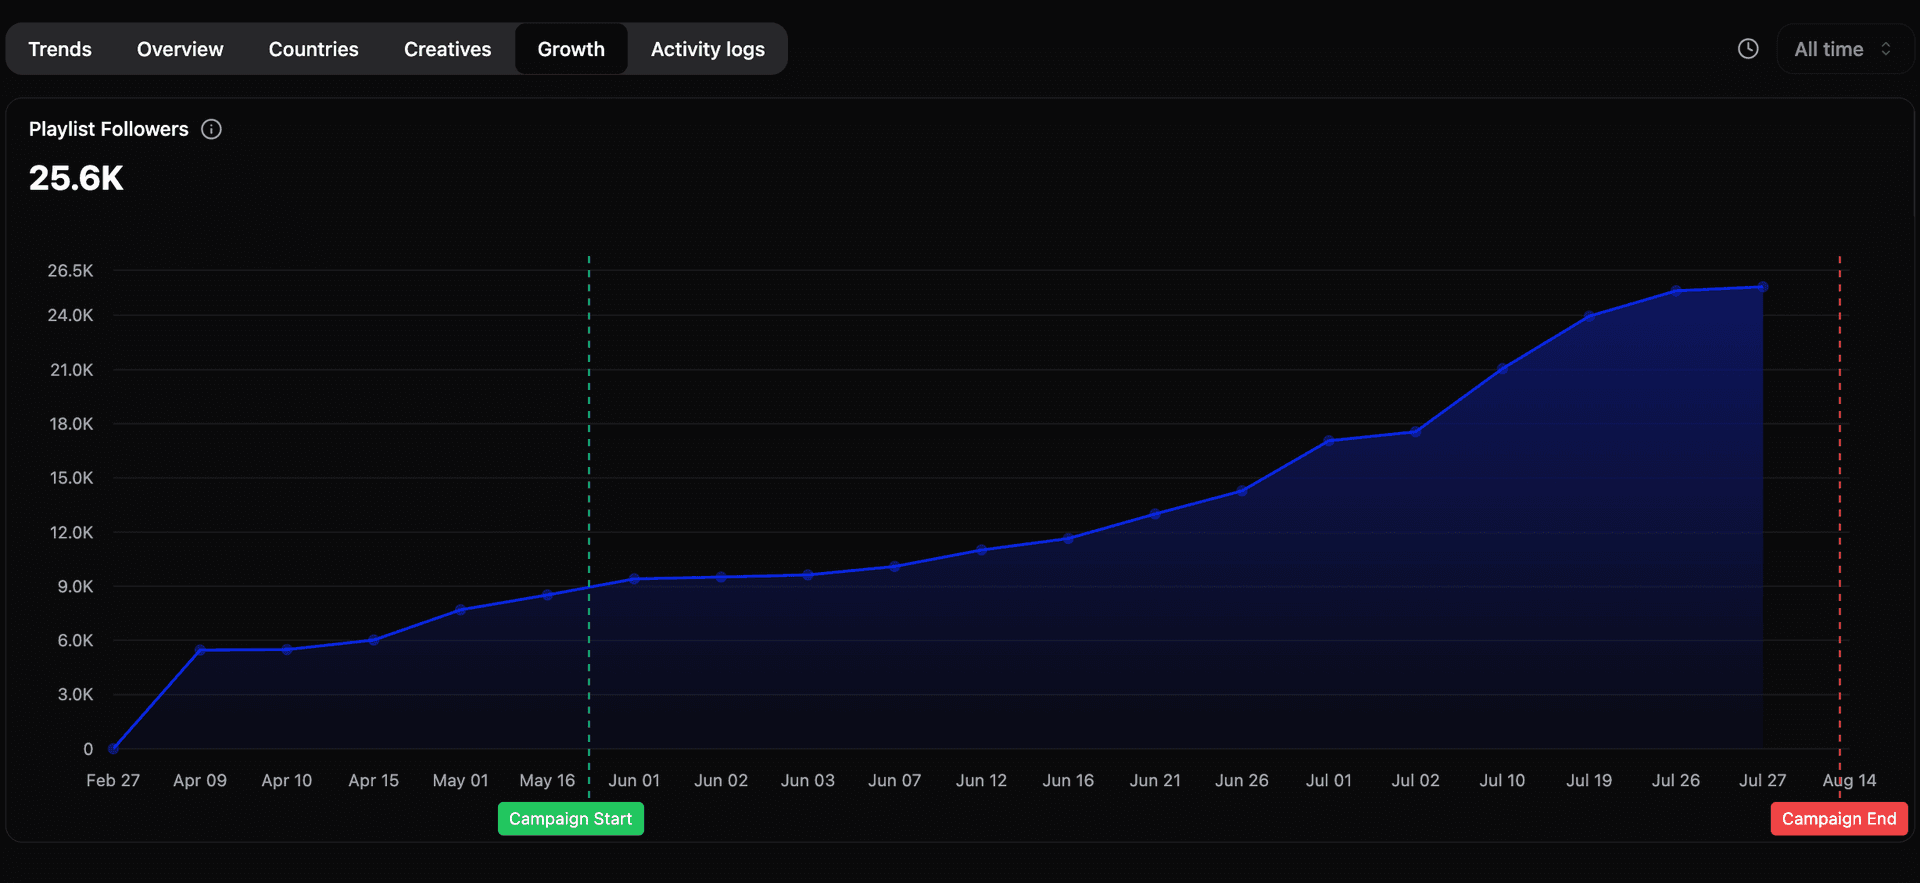Select the Jun 02 data point
This screenshot has width=1920, height=883.
(721, 577)
